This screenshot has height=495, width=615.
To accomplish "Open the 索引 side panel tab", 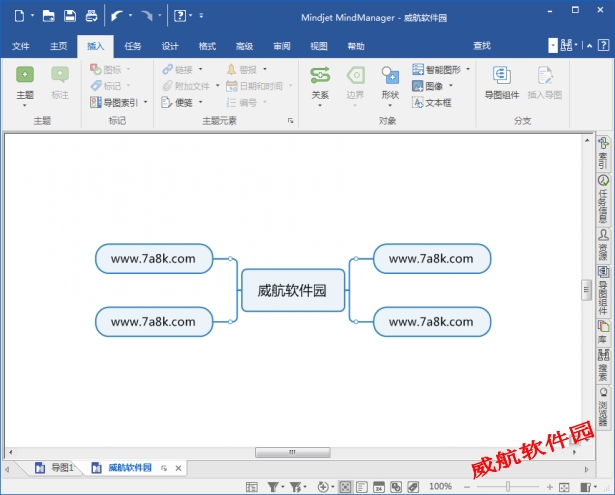I will click(603, 153).
